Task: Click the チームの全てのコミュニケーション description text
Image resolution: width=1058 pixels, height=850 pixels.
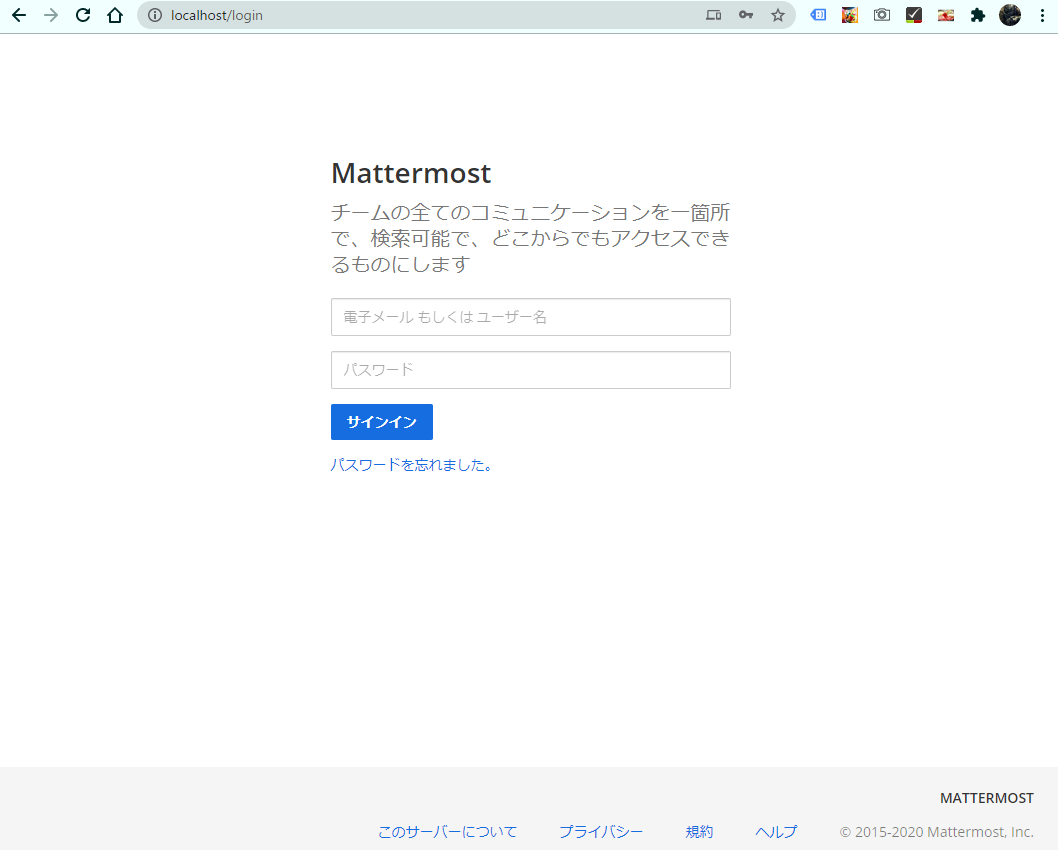Action: [530, 238]
